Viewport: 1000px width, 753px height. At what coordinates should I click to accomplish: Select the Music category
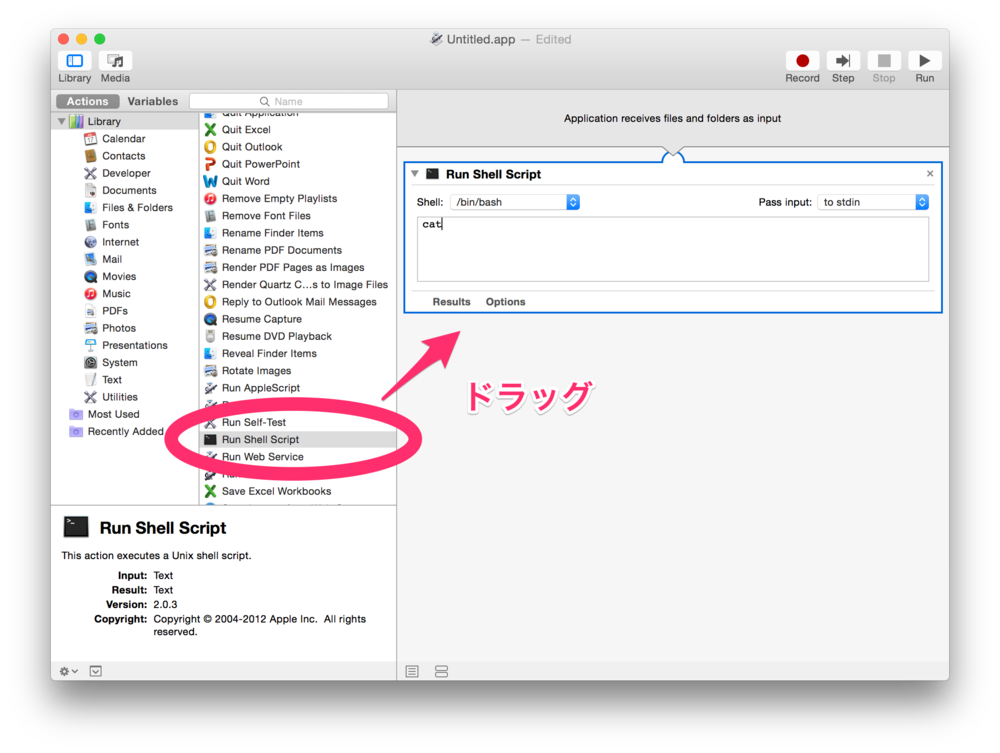(116, 293)
